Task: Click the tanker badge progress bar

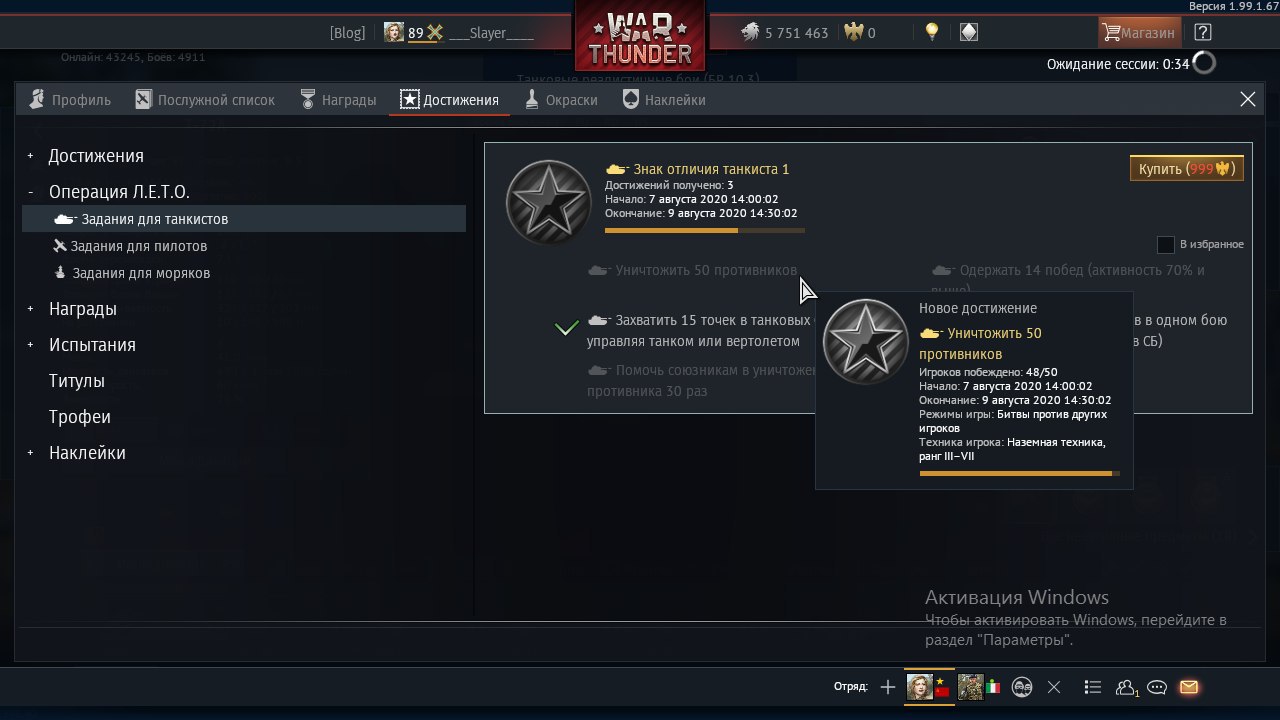Action: (x=705, y=230)
